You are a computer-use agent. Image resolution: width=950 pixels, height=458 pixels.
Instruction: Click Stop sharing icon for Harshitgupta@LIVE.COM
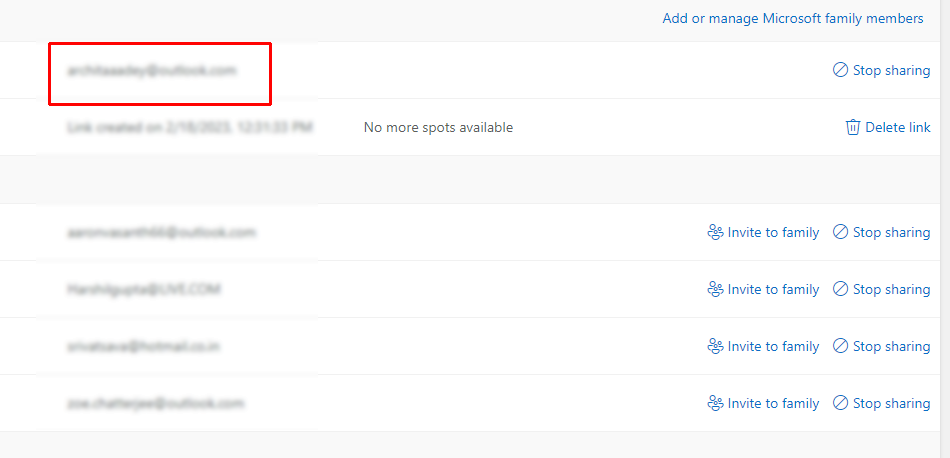(x=840, y=289)
